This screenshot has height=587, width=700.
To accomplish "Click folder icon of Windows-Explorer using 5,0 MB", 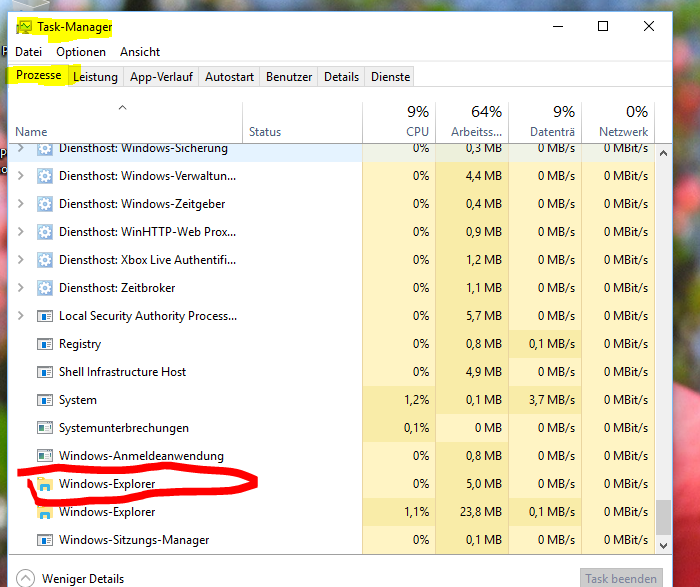I will (44, 484).
